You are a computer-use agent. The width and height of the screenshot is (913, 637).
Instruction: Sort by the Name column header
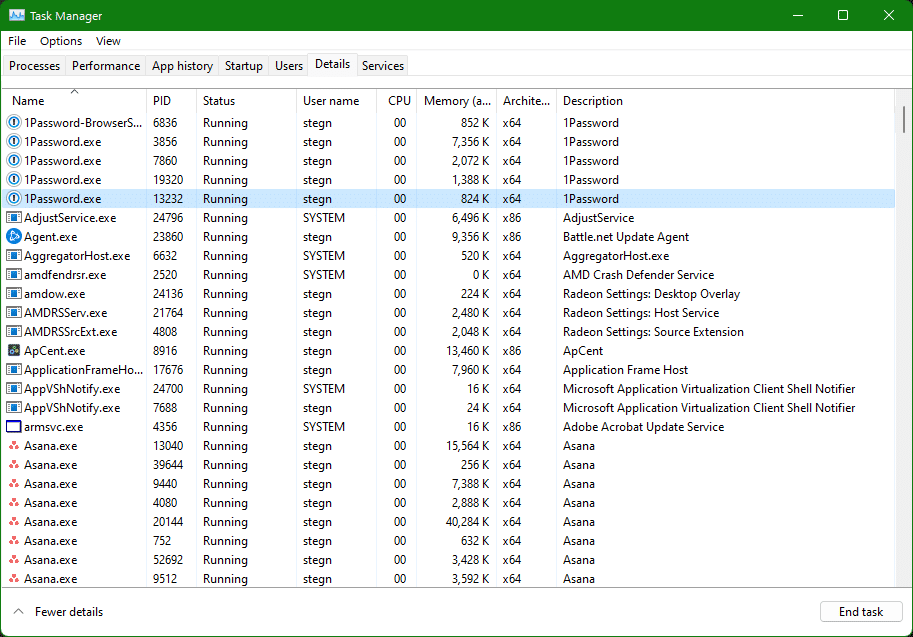74,101
